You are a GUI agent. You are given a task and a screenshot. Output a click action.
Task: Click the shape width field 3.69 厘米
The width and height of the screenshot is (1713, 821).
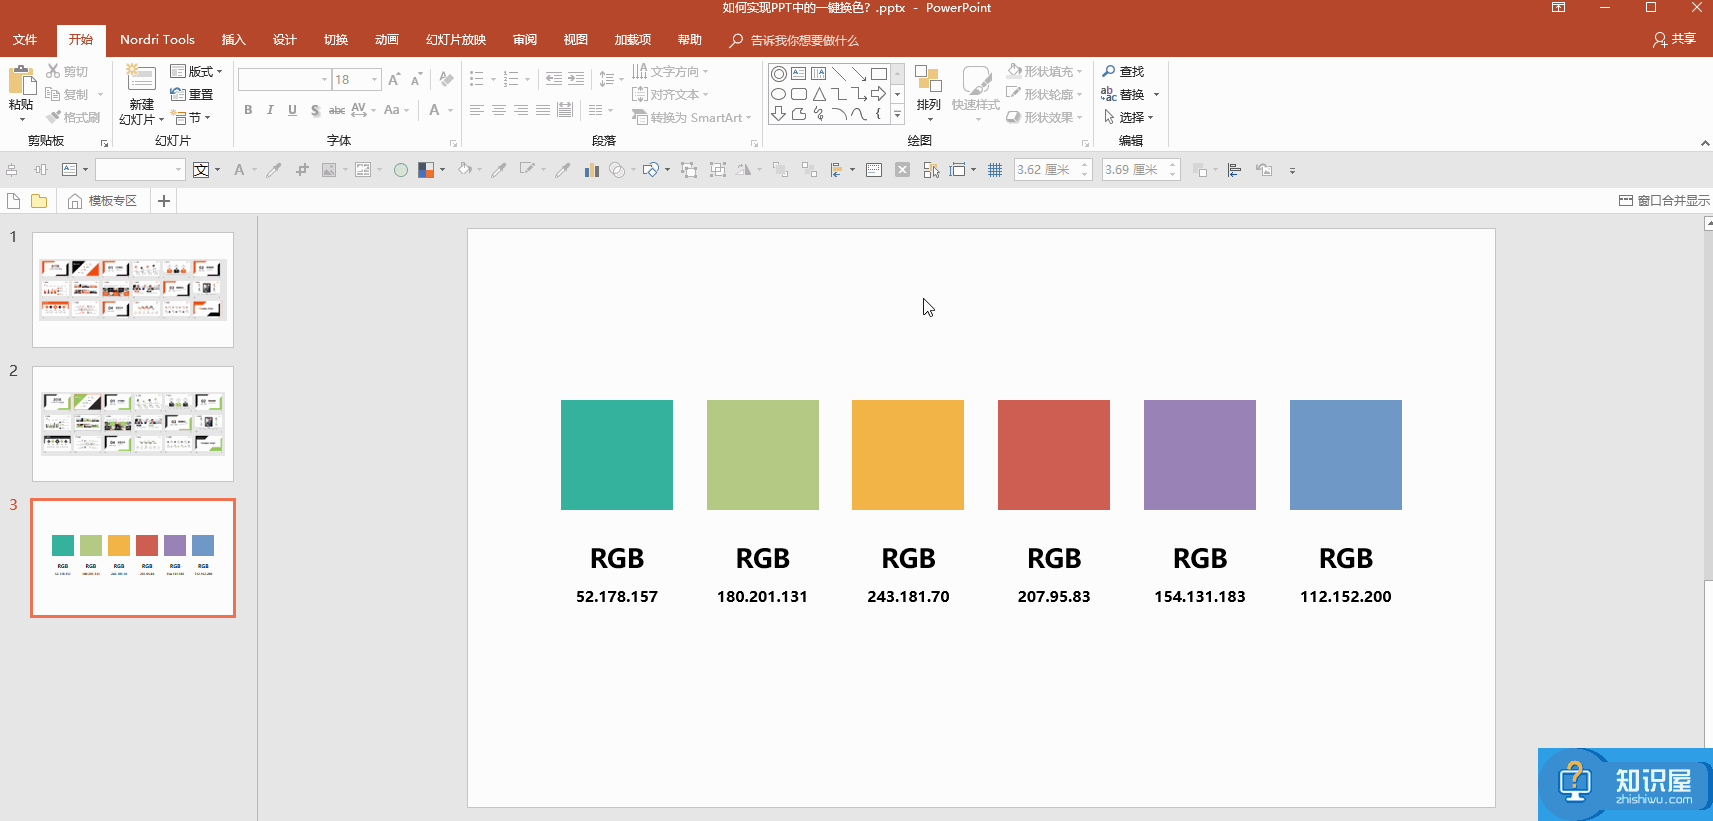(x=1140, y=170)
